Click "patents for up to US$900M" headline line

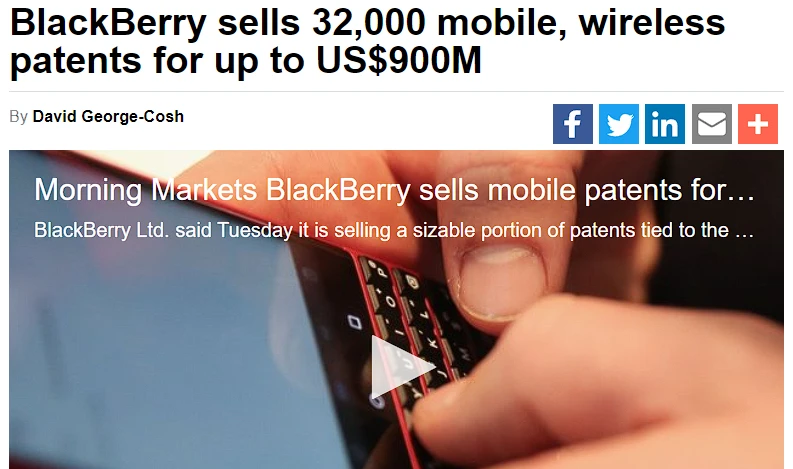[x=246, y=61]
